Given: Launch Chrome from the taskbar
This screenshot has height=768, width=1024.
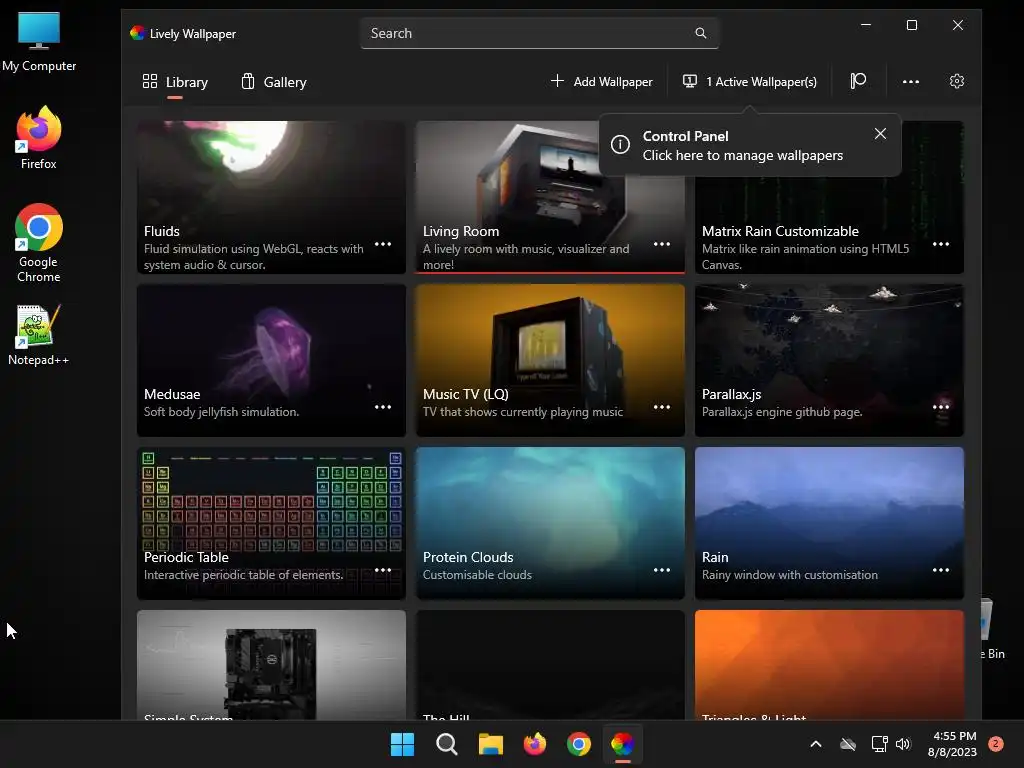Looking at the screenshot, I should tap(579, 744).
